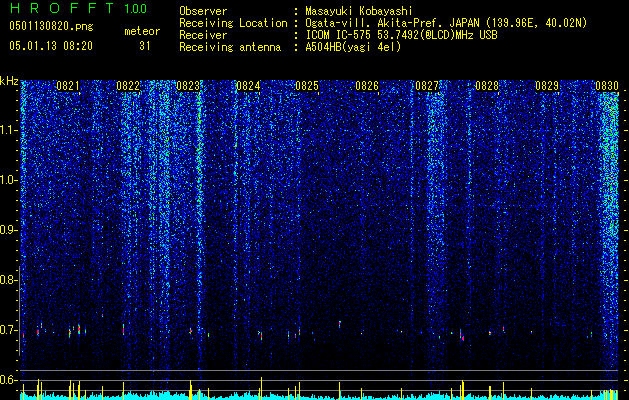
Task: Click the receiver text ICOM IC-575 53.7492 MHz USB
Action: pyautogui.click(x=401, y=35)
